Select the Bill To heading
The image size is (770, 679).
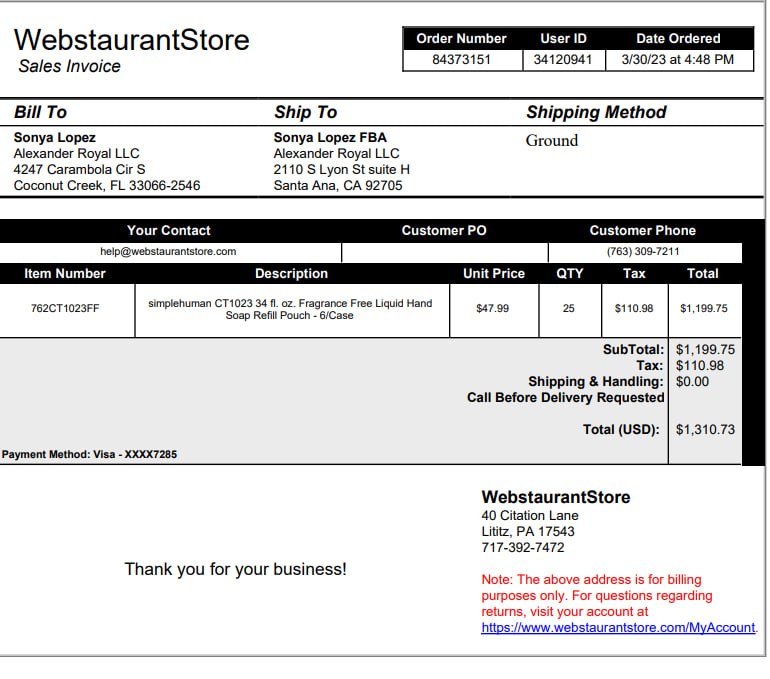40,112
